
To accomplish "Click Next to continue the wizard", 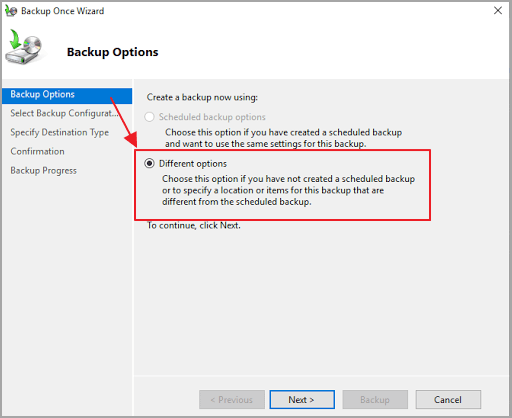I will pos(302,399).
